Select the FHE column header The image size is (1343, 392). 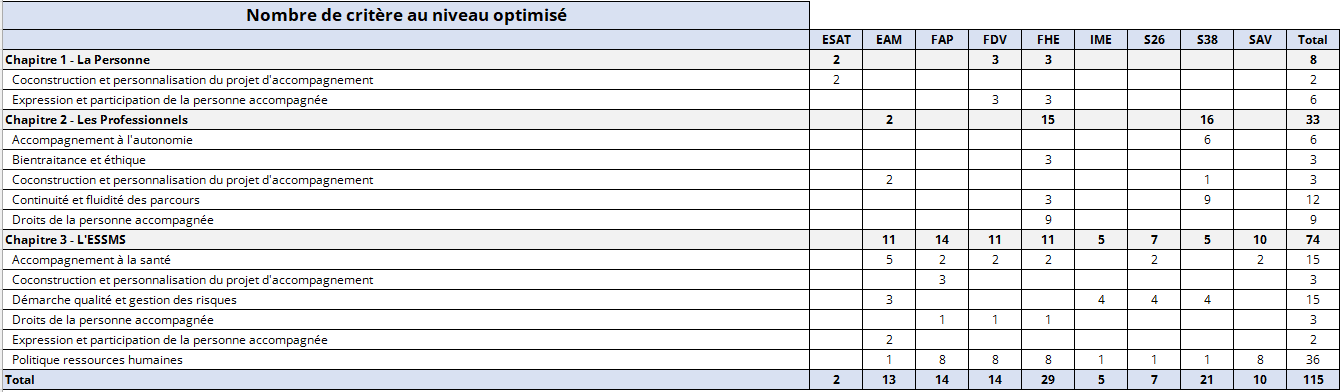1048,40
